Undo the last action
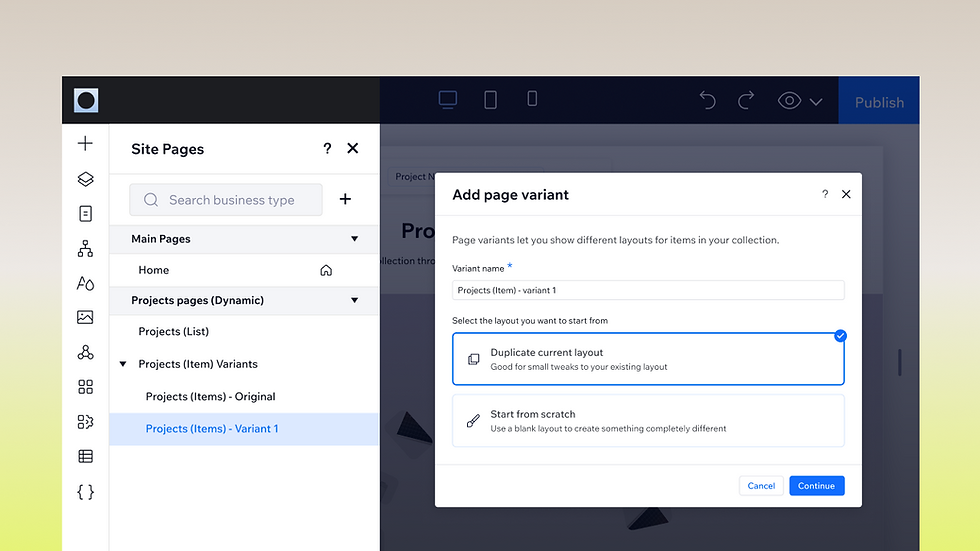Image resolution: width=980 pixels, height=551 pixels. [708, 100]
